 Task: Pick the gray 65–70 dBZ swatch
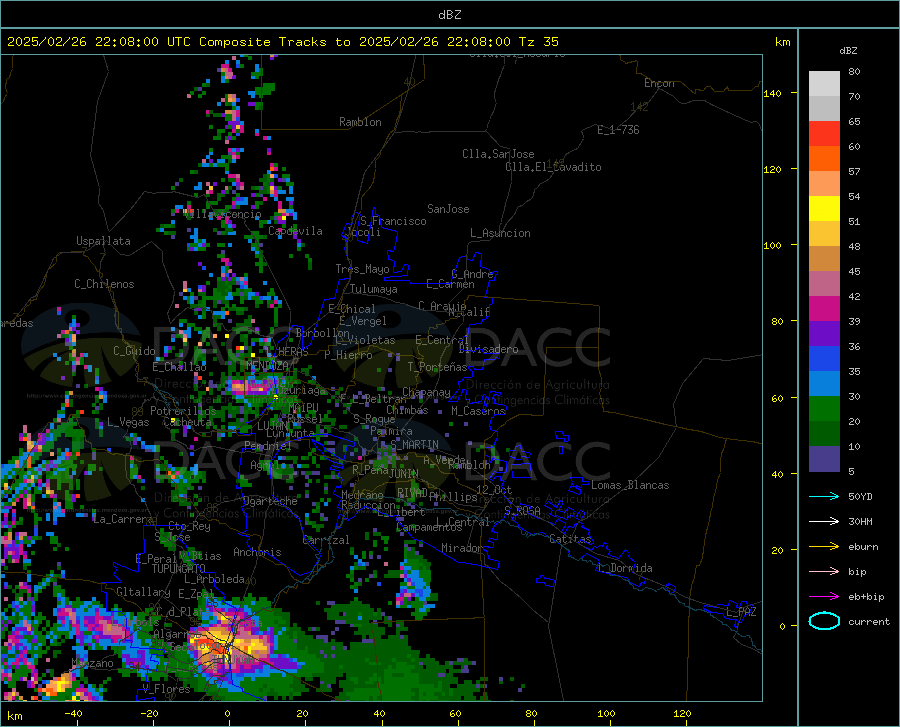click(x=824, y=109)
